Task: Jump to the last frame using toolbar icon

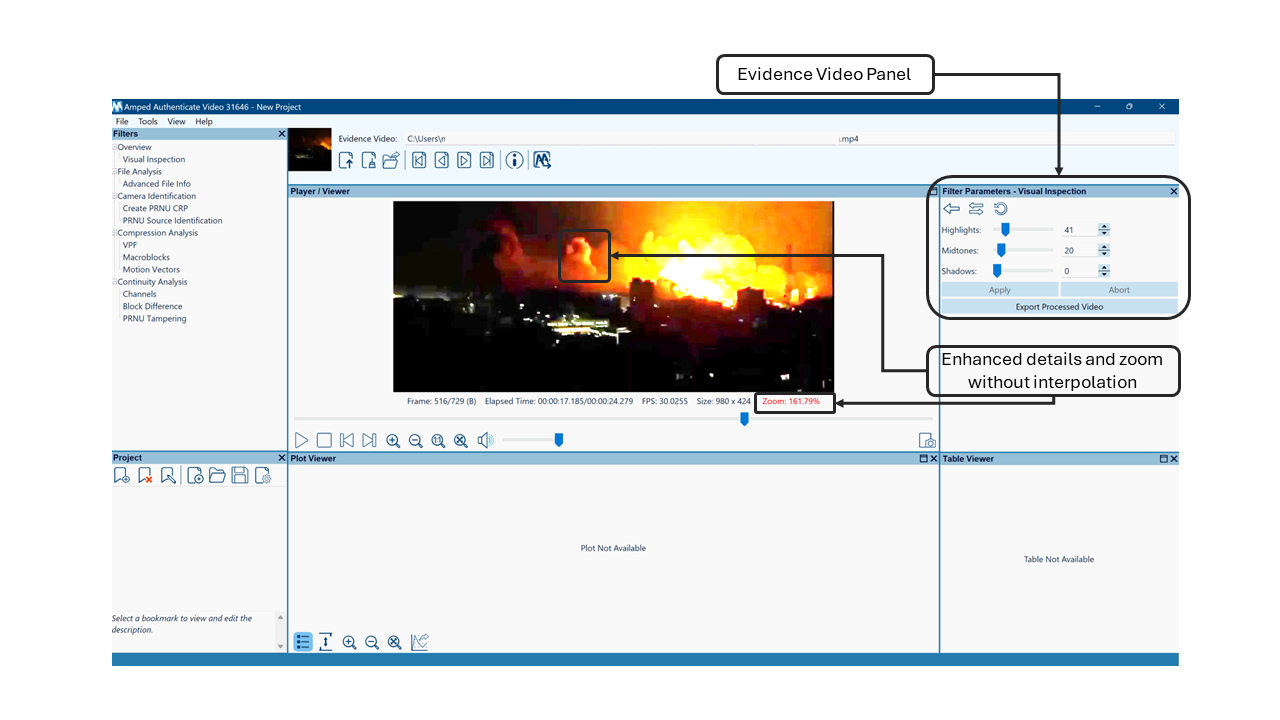Action: pyautogui.click(x=487, y=160)
